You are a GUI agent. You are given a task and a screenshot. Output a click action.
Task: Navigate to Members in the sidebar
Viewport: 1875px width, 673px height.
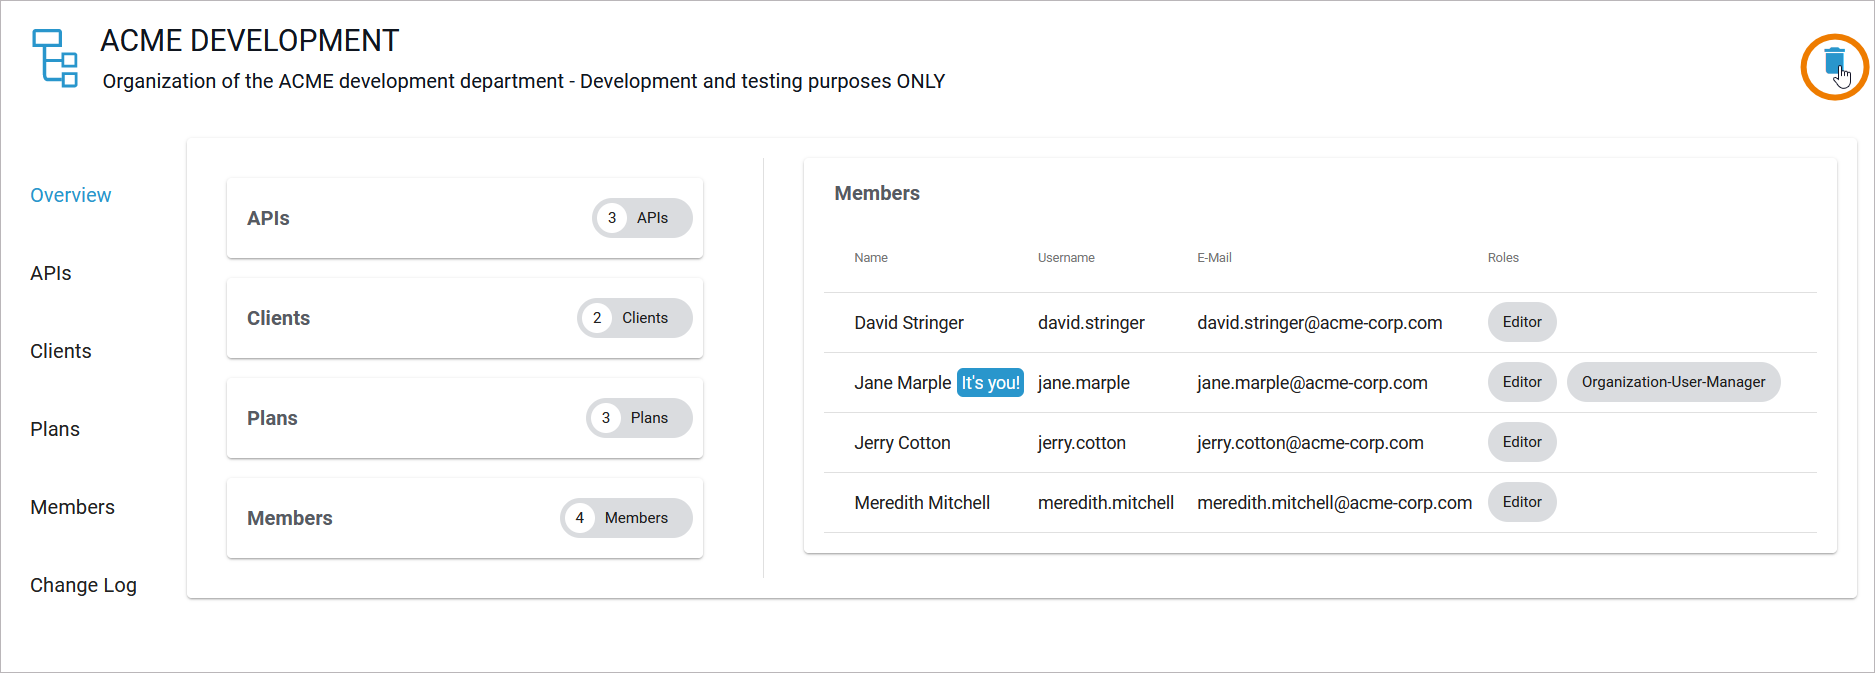pos(72,507)
